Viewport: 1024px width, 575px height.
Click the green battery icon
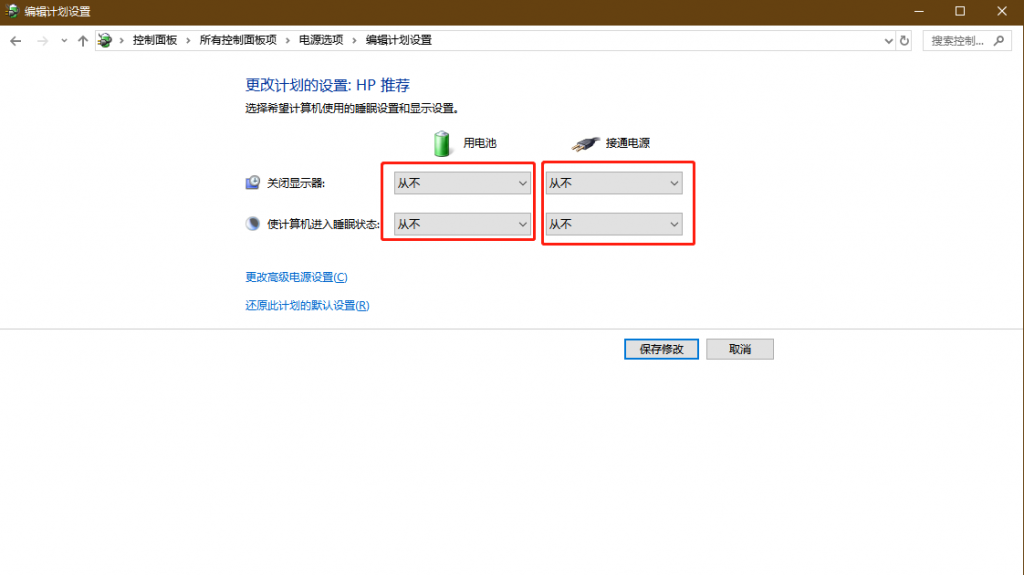tap(442, 143)
